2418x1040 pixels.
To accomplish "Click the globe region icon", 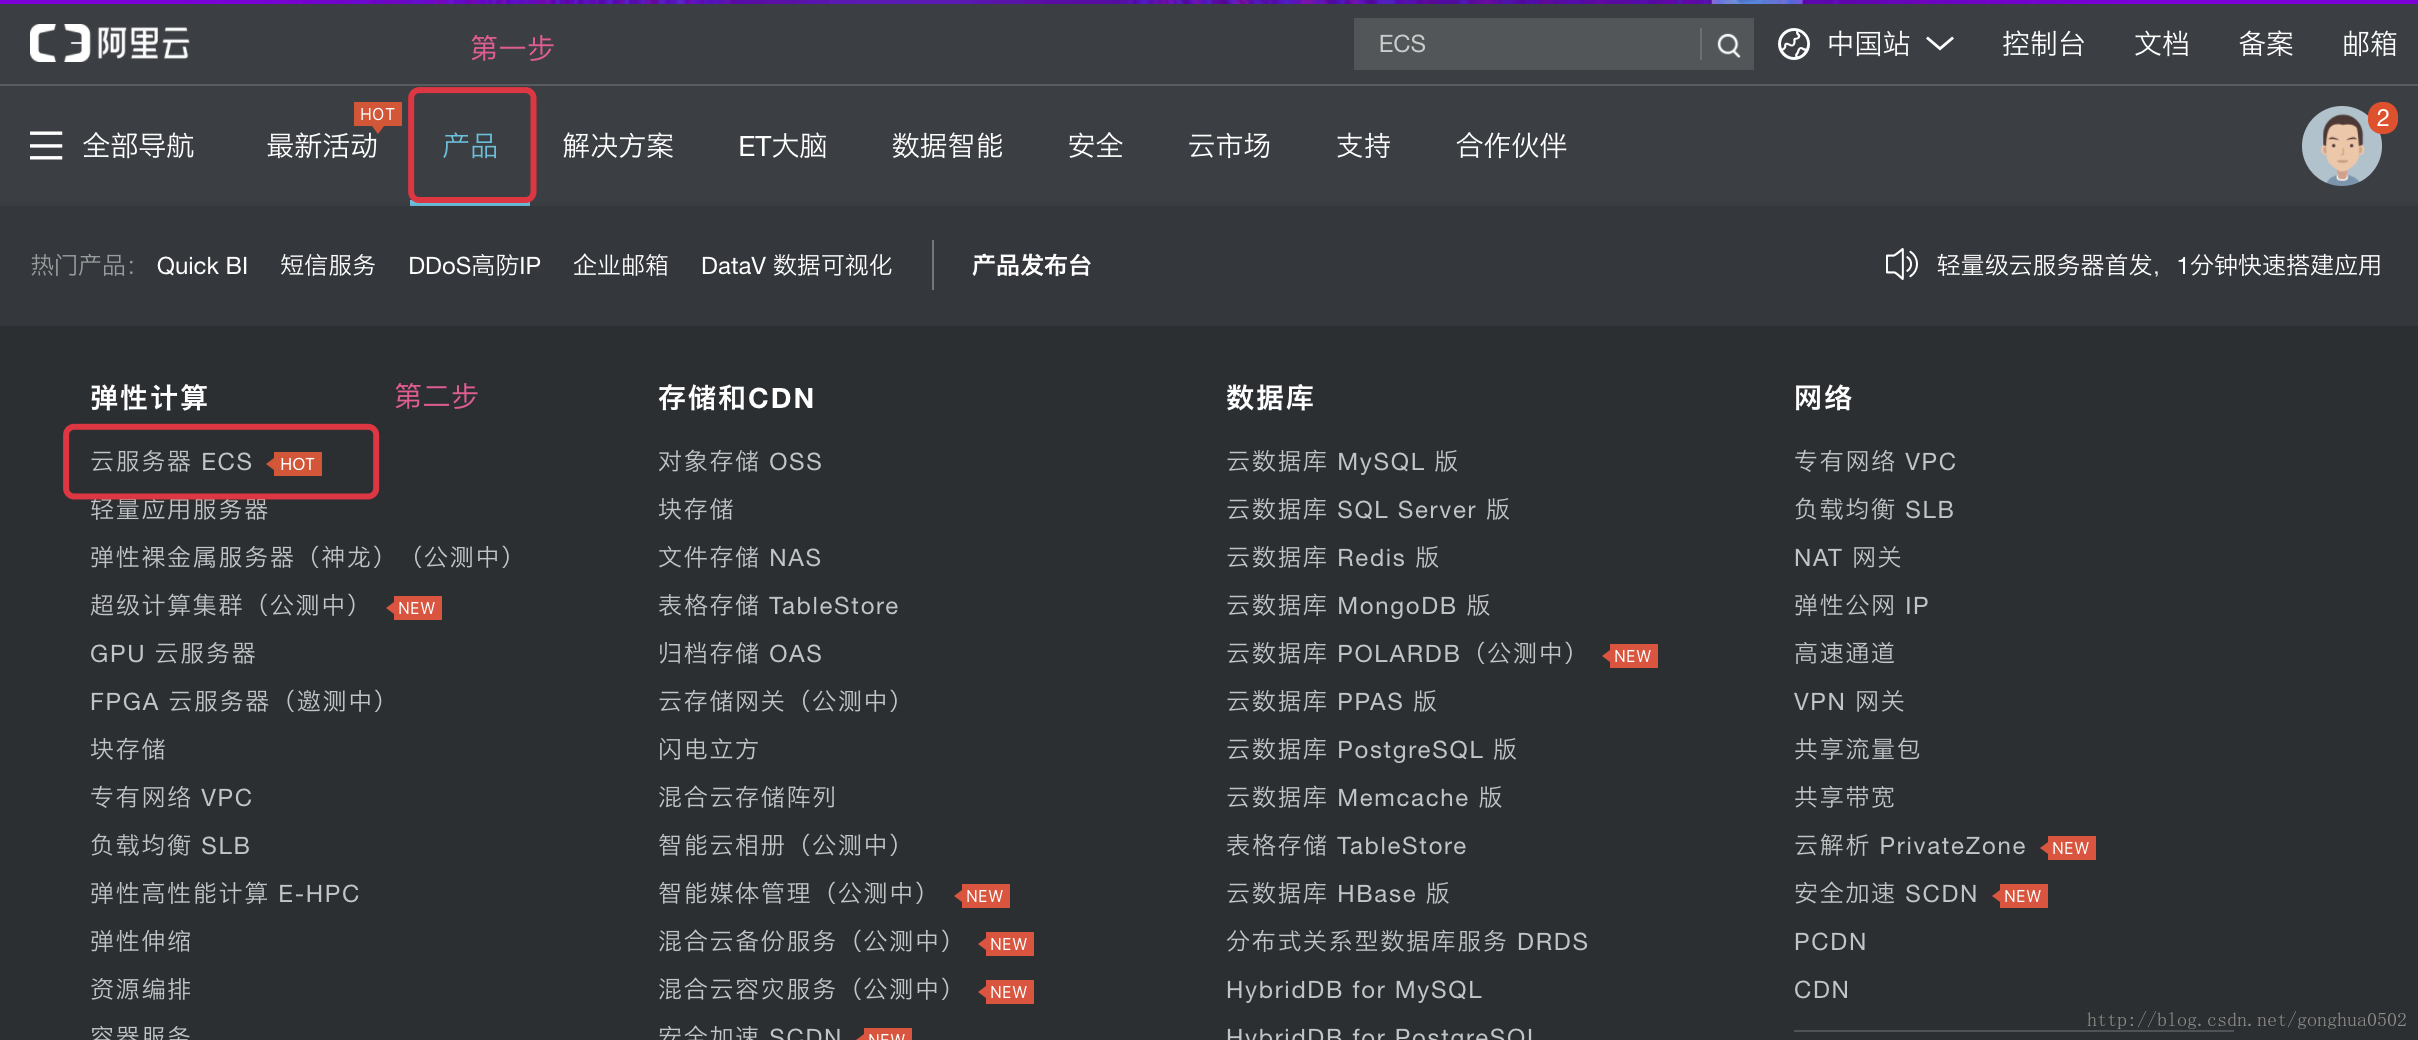I will tap(1794, 44).
